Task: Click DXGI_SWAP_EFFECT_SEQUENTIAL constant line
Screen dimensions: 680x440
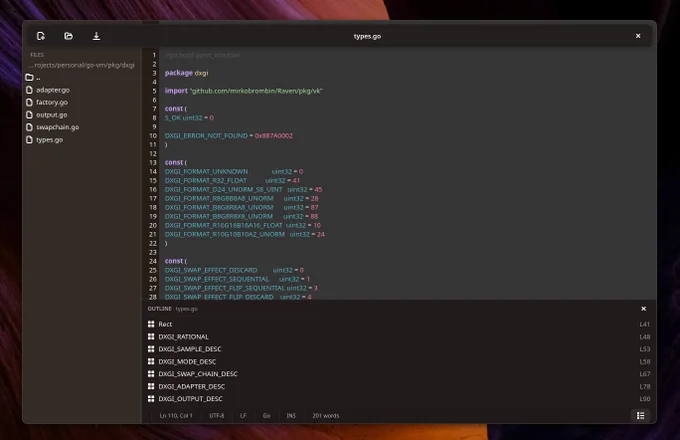Action: (x=237, y=279)
